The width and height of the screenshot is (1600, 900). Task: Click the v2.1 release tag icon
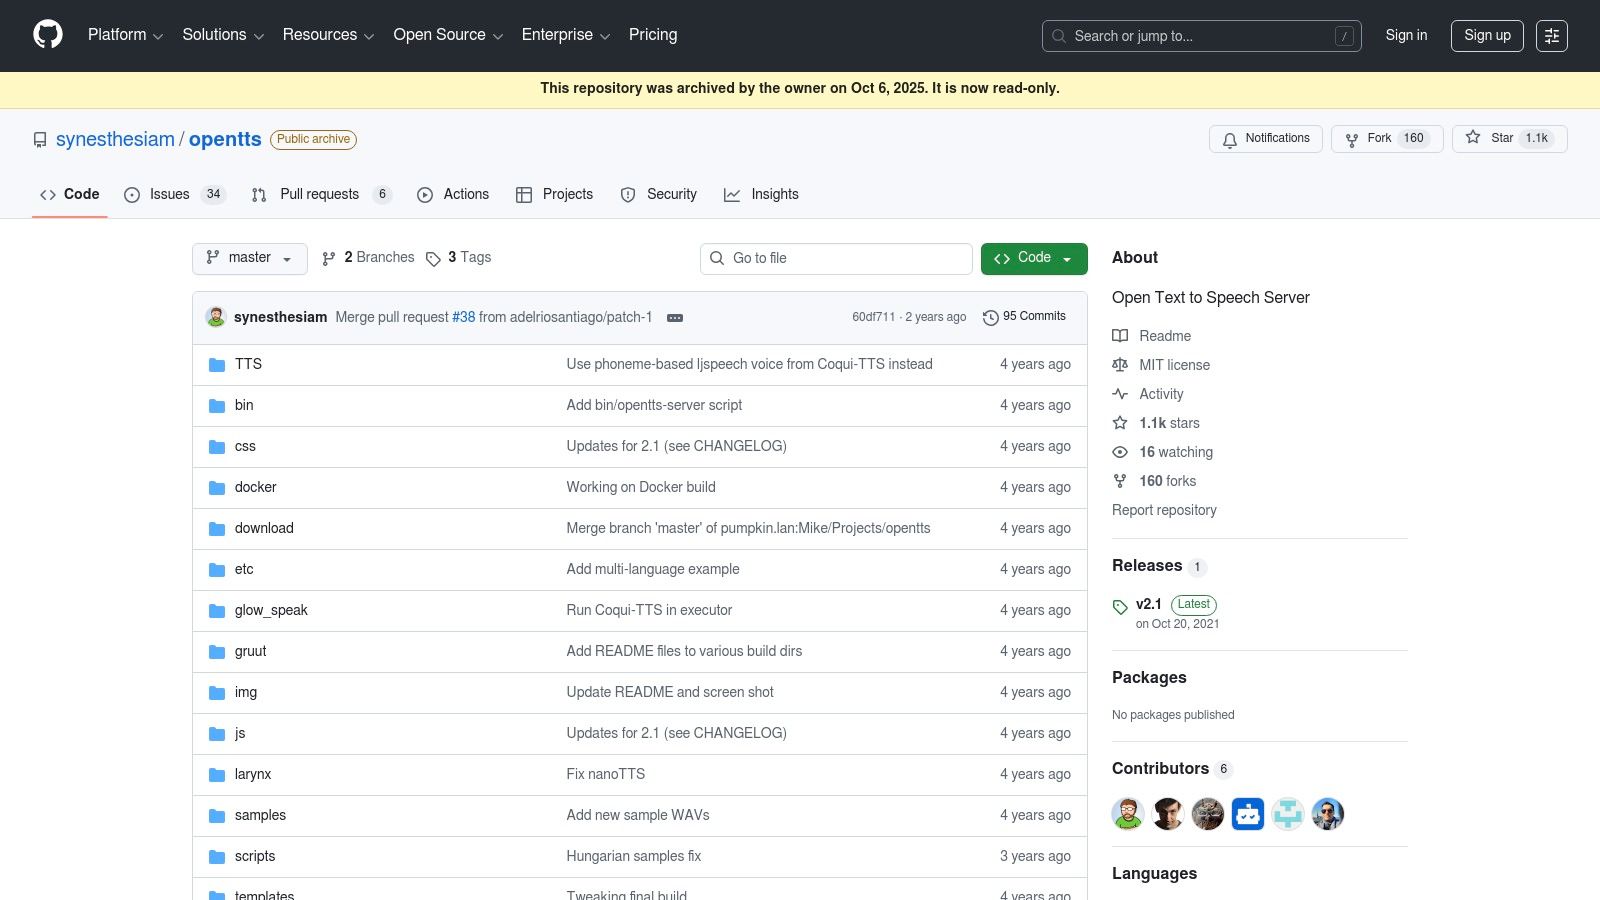(x=1120, y=607)
